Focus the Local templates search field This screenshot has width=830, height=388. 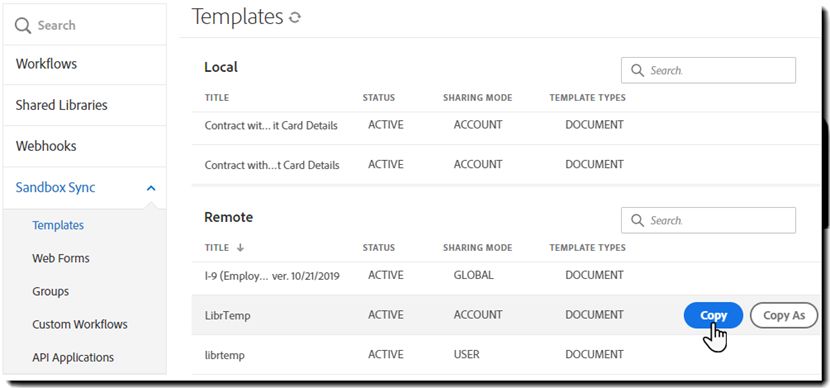tap(708, 70)
